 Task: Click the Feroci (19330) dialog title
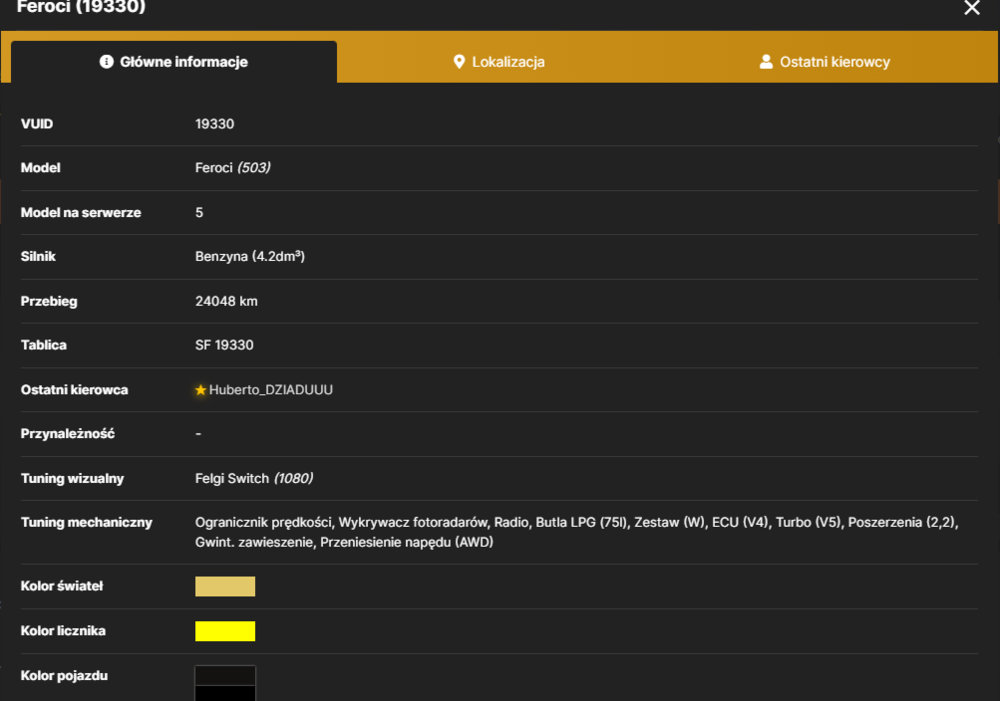point(81,7)
